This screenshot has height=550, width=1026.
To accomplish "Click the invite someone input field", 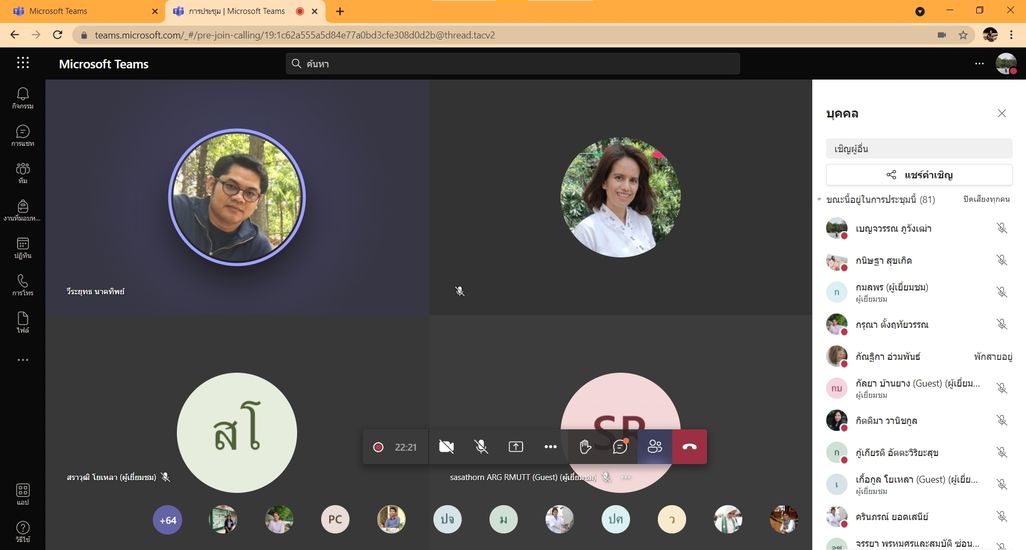I will pyautogui.click(x=919, y=149).
